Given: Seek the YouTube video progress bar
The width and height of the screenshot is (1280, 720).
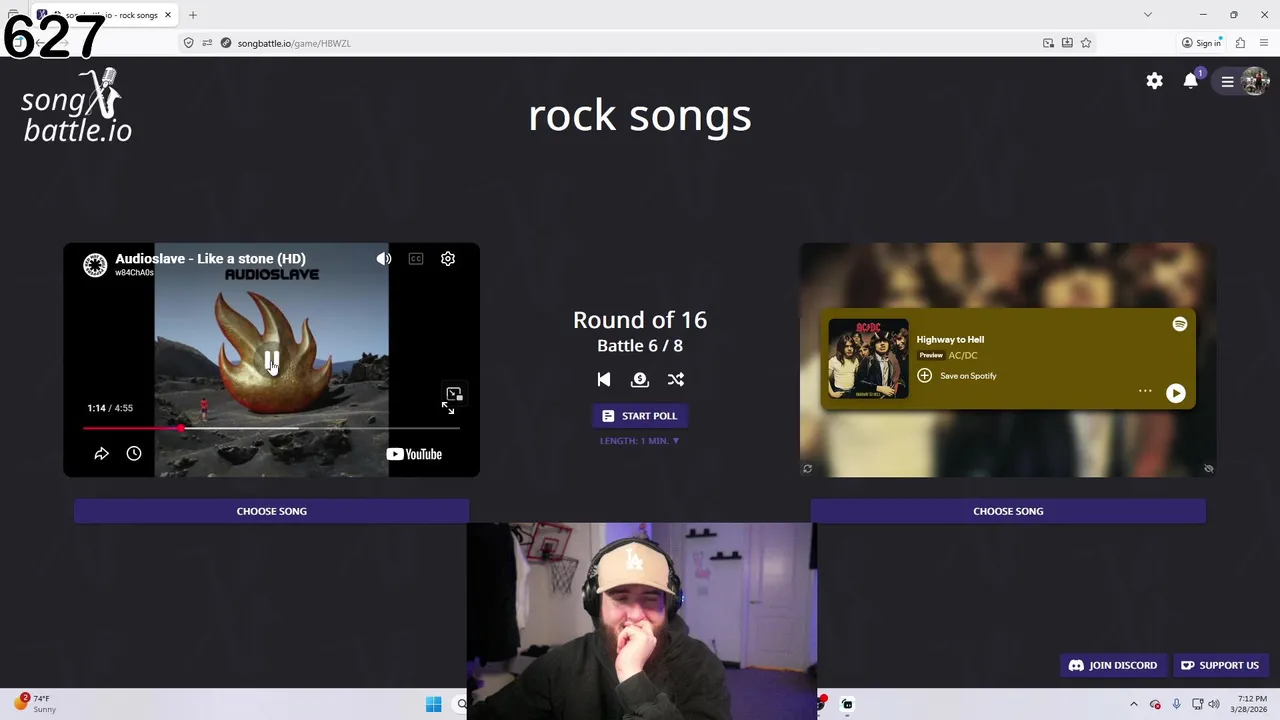Looking at the screenshot, I should point(271,428).
